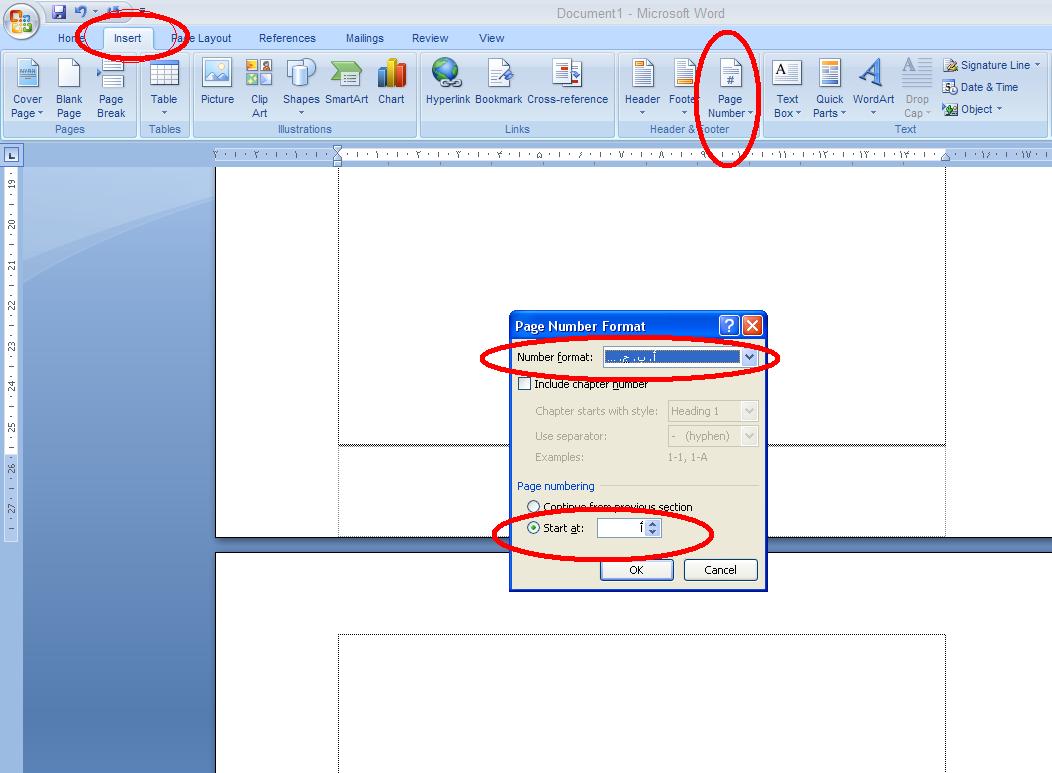1052x773 pixels.
Task: Open the References tab
Action: click(x=287, y=38)
